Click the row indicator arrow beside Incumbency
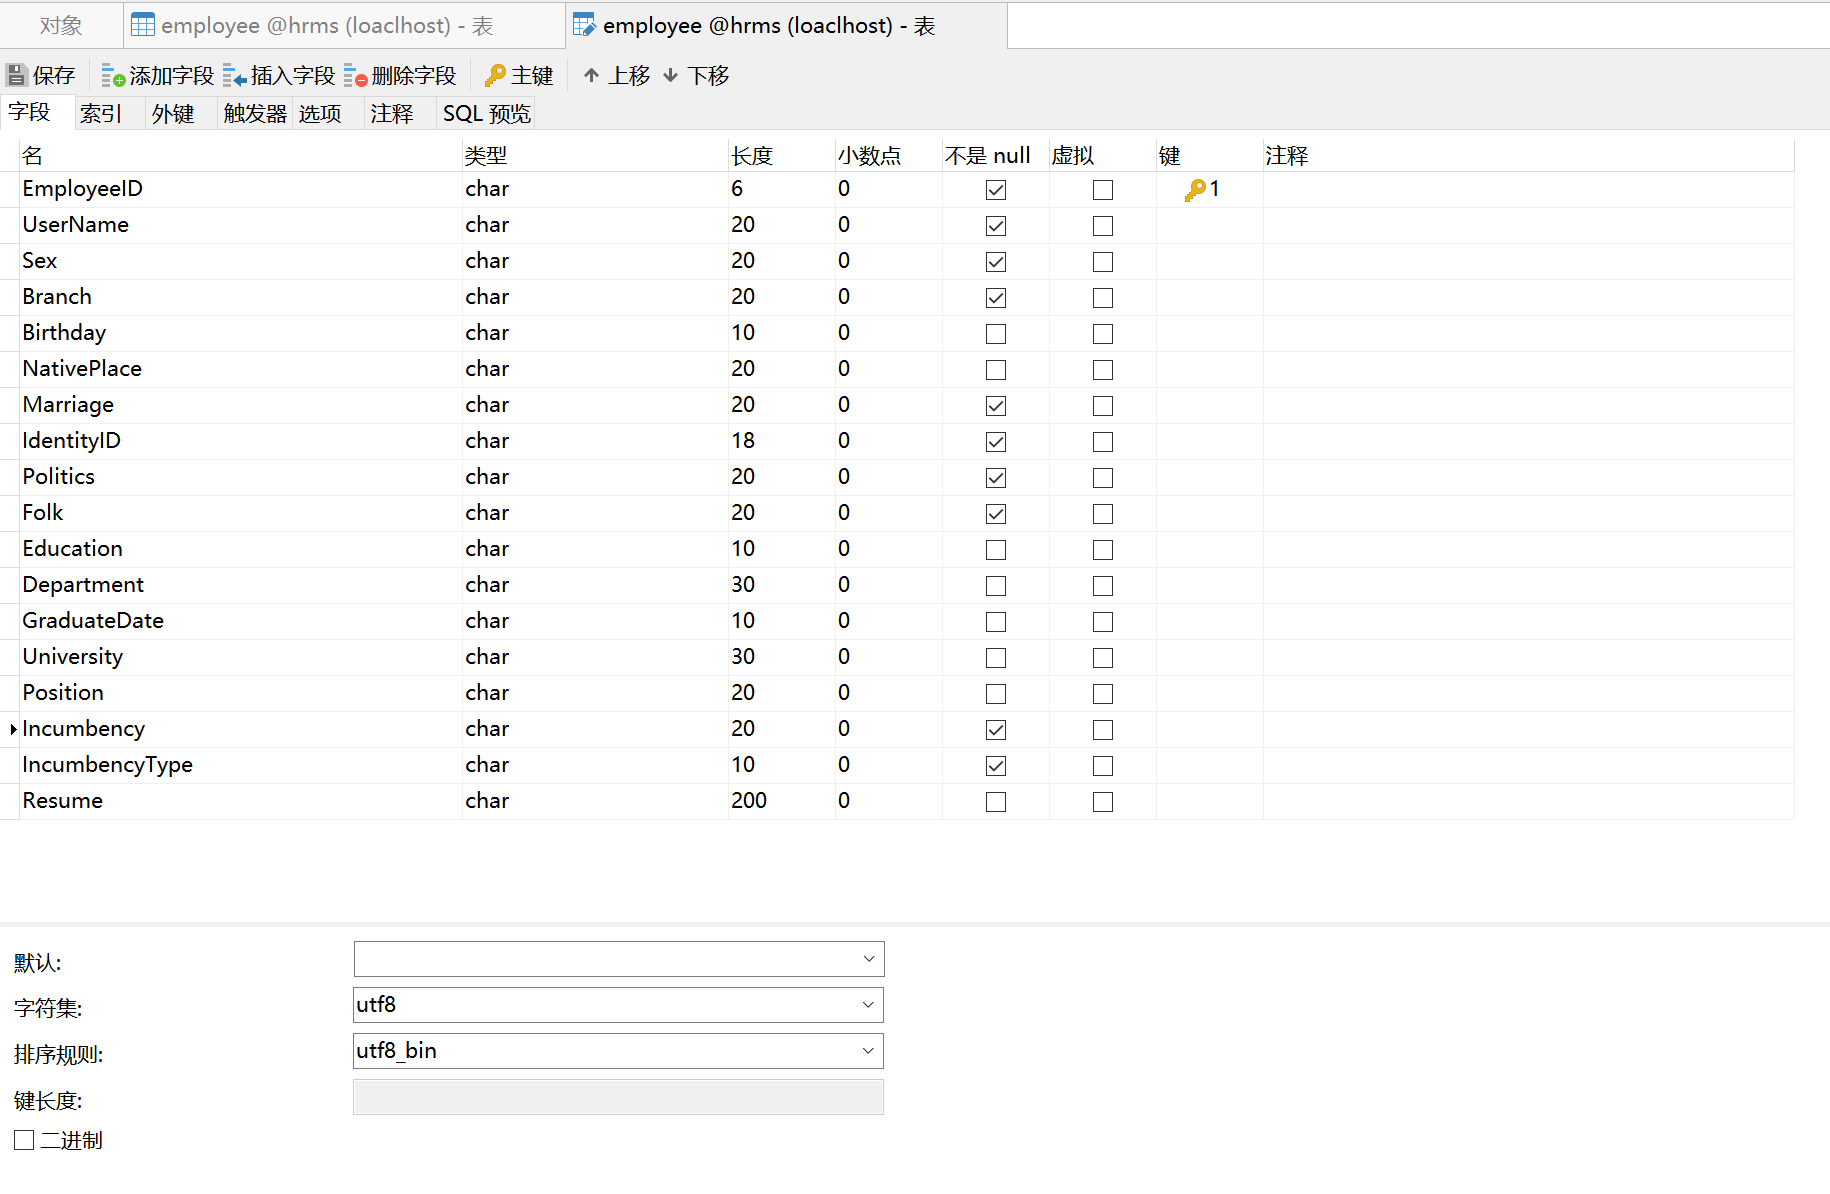Image resolution: width=1830 pixels, height=1194 pixels. pos(13,729)
